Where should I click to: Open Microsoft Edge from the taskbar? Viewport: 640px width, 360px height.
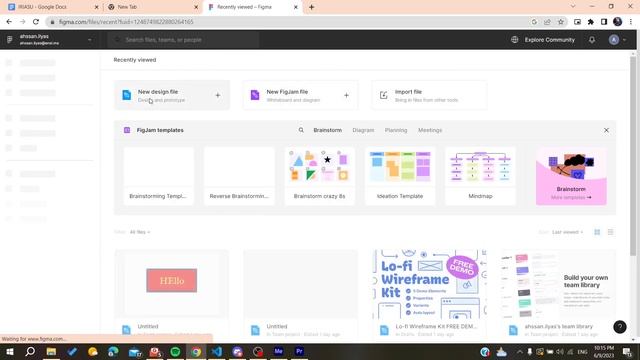(113, 351)
